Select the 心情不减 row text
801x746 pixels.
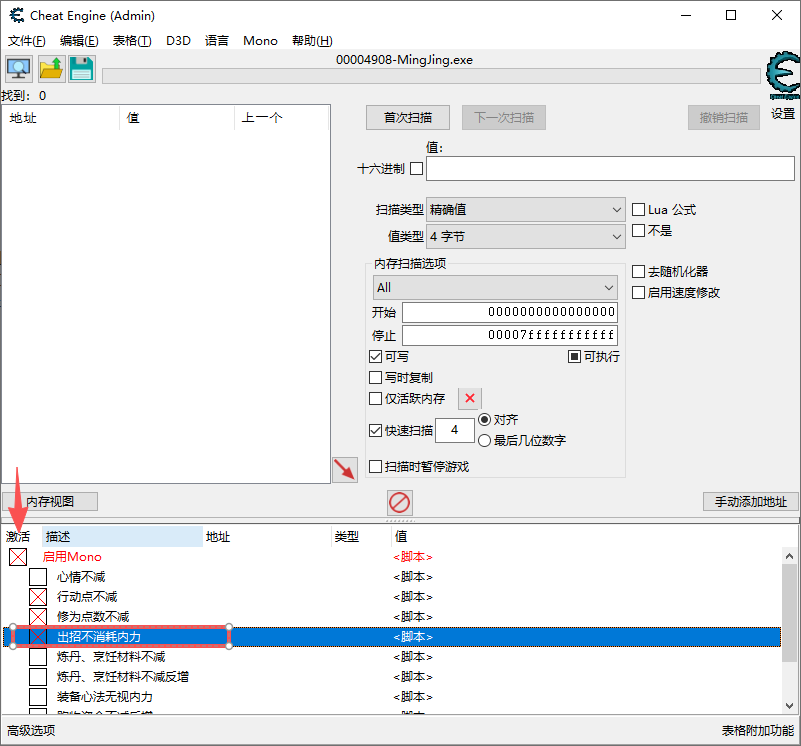[81, 577]
